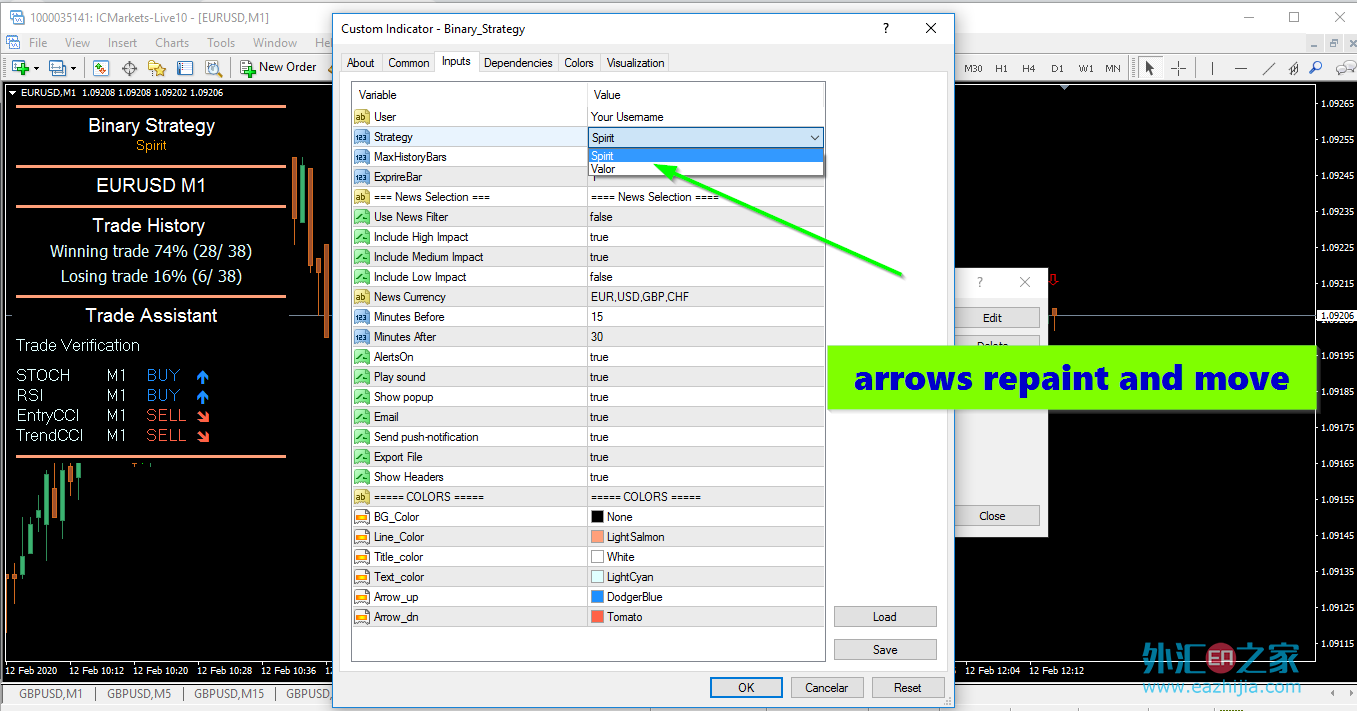Image resolution: width=1357 pixels, height=711 pixels.
Task: Click Edit in the background dialog
Action: click(x=992, y=318)
